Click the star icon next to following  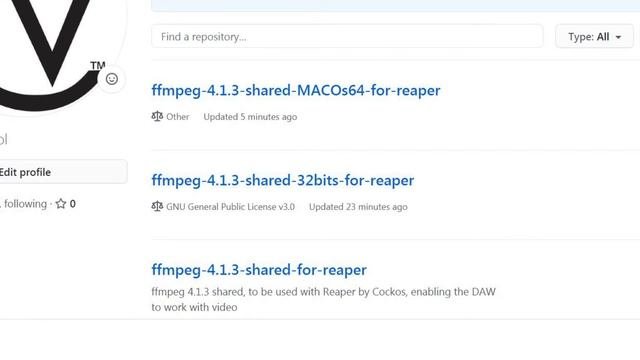point(61,203)
